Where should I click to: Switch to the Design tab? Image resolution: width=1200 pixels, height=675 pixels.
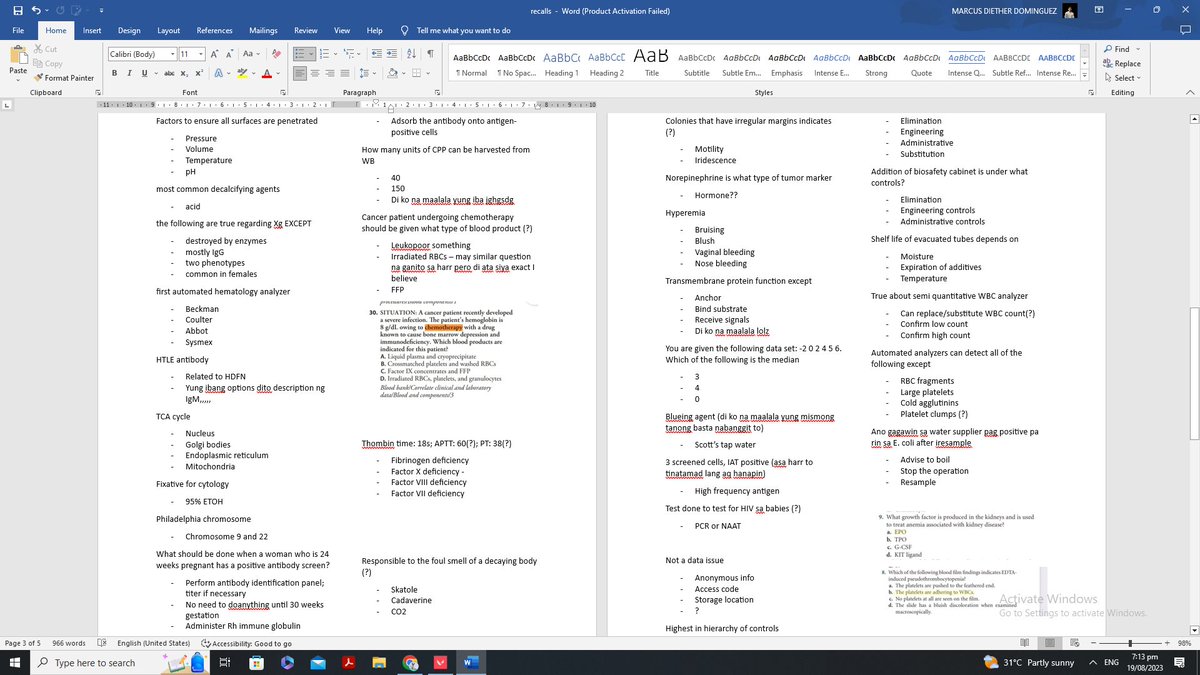click(129, 31)
